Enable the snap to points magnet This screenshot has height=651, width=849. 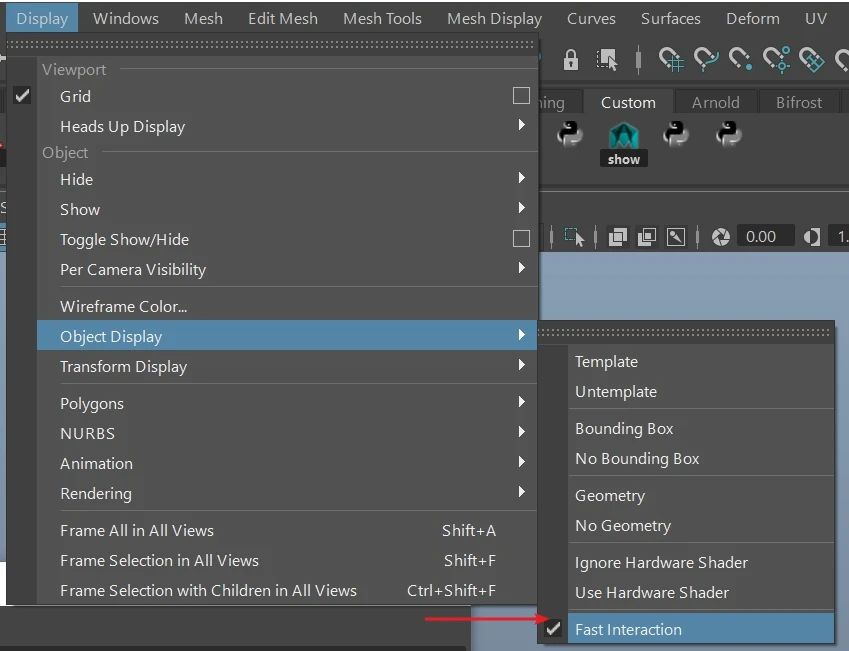click(741, 60)
